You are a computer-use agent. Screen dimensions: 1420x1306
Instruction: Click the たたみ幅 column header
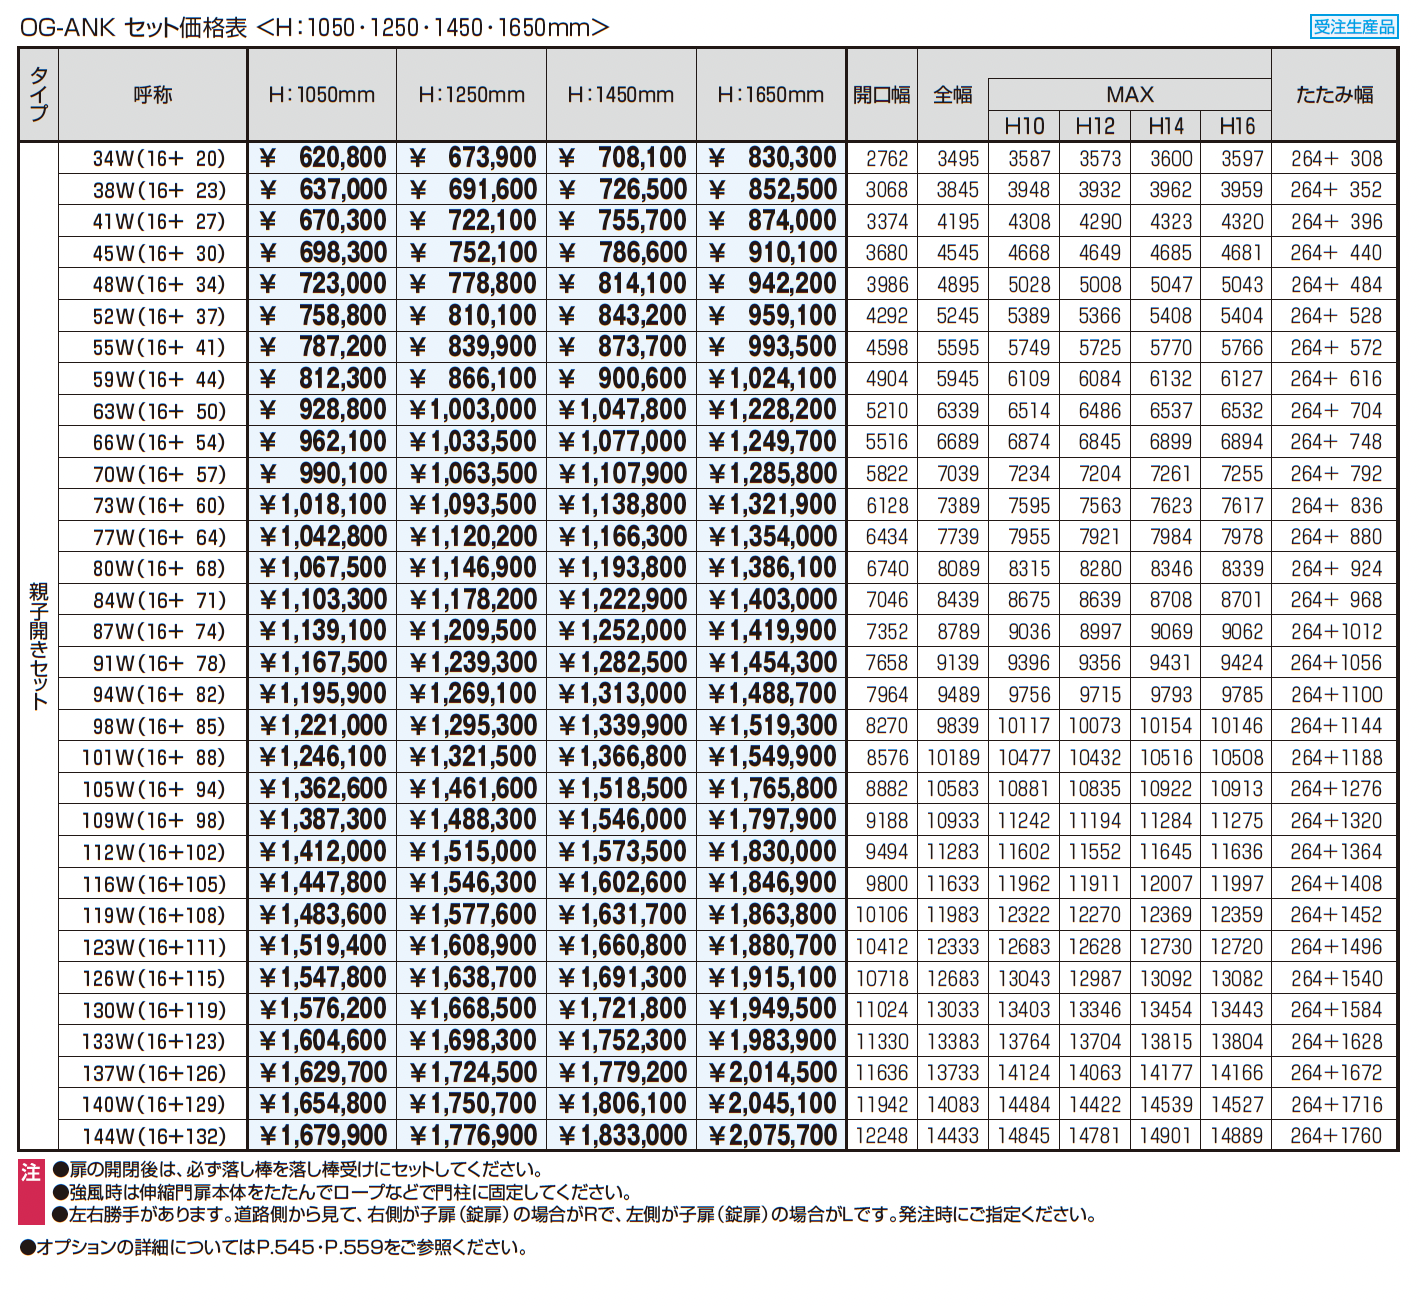[x=1335, y=95]
